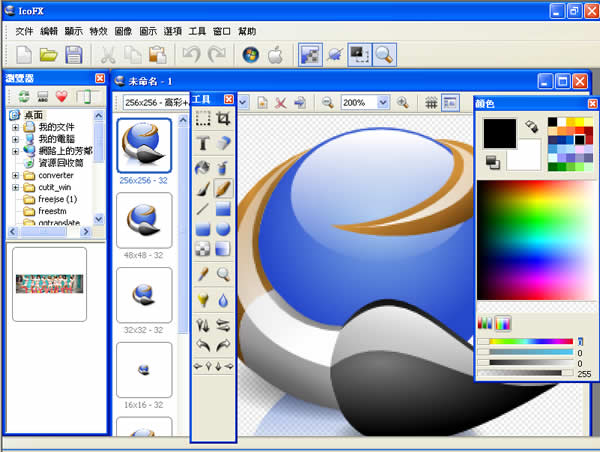Click the Undo arrow icon
Screen dimensions: 600x452
(191, 55)
